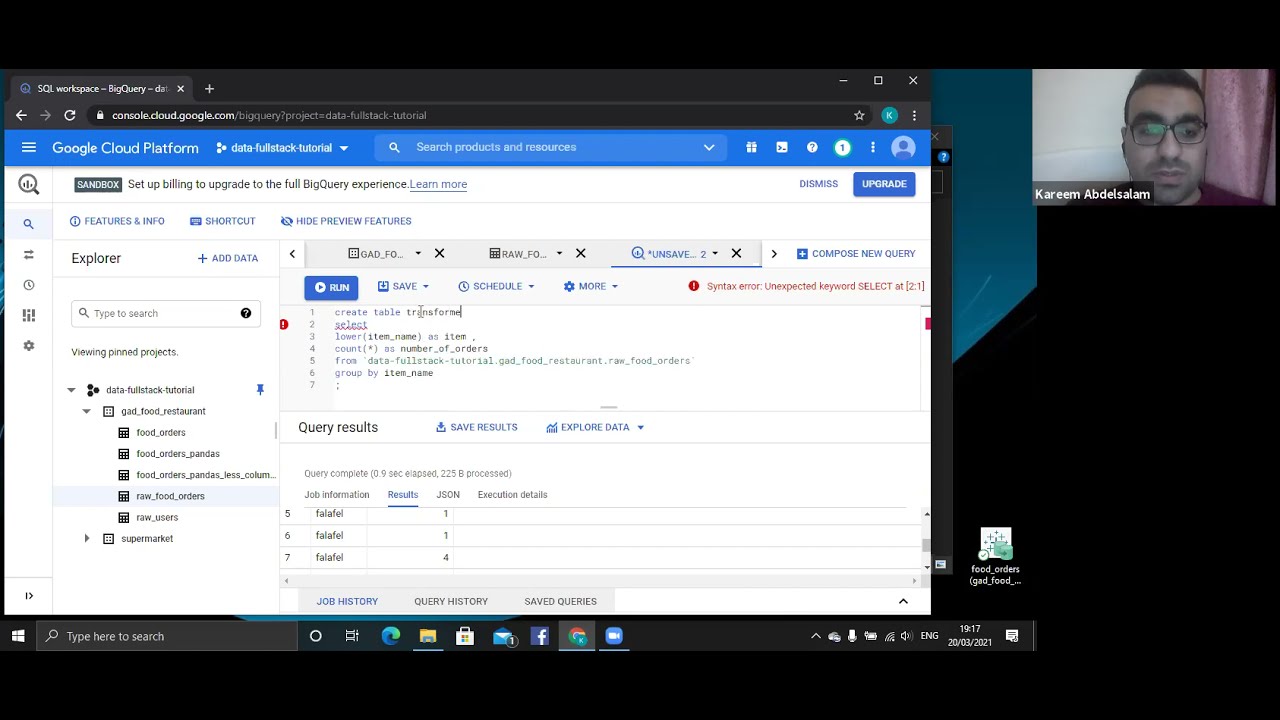The image size is (1280, 720).
Task: Open food_orders_pandas table
Action: coord(178,454)
